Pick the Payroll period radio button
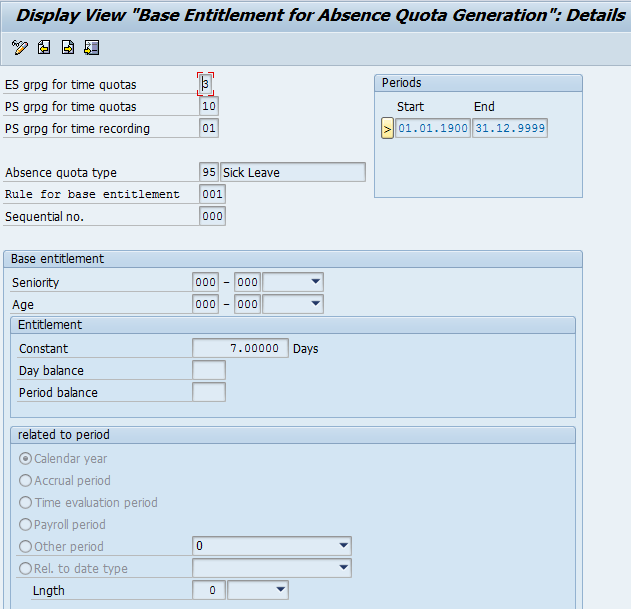Screen dimensions: 631x609 (26, 525)
